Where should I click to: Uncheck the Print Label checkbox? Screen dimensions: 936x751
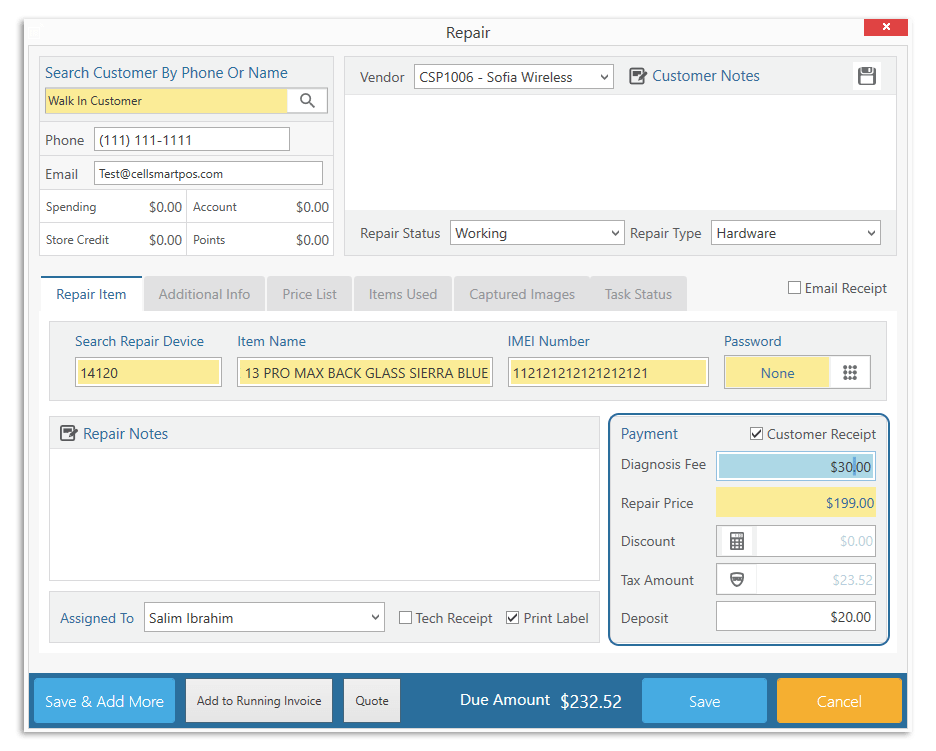(513, 618)
